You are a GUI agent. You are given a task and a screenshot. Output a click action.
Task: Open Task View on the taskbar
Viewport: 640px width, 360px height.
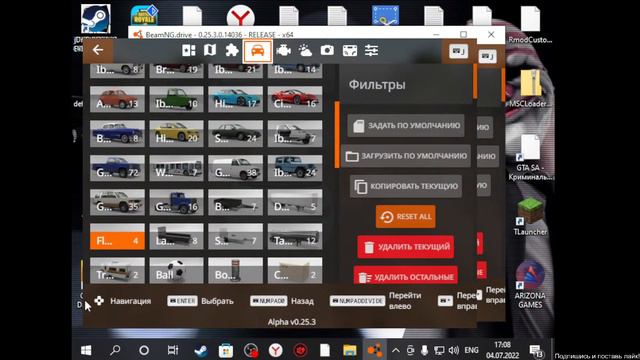pos(173,350)
